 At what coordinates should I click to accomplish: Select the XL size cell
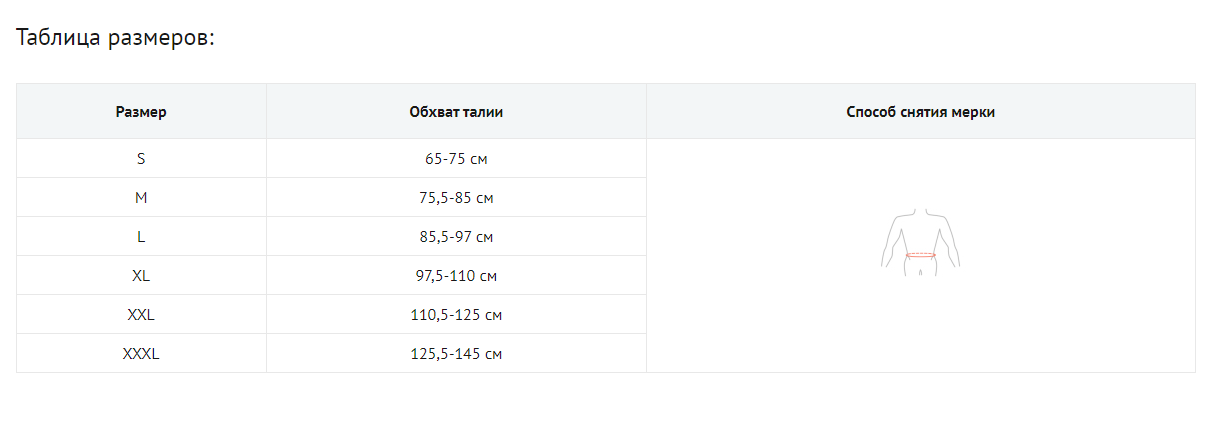coord(141,276)
